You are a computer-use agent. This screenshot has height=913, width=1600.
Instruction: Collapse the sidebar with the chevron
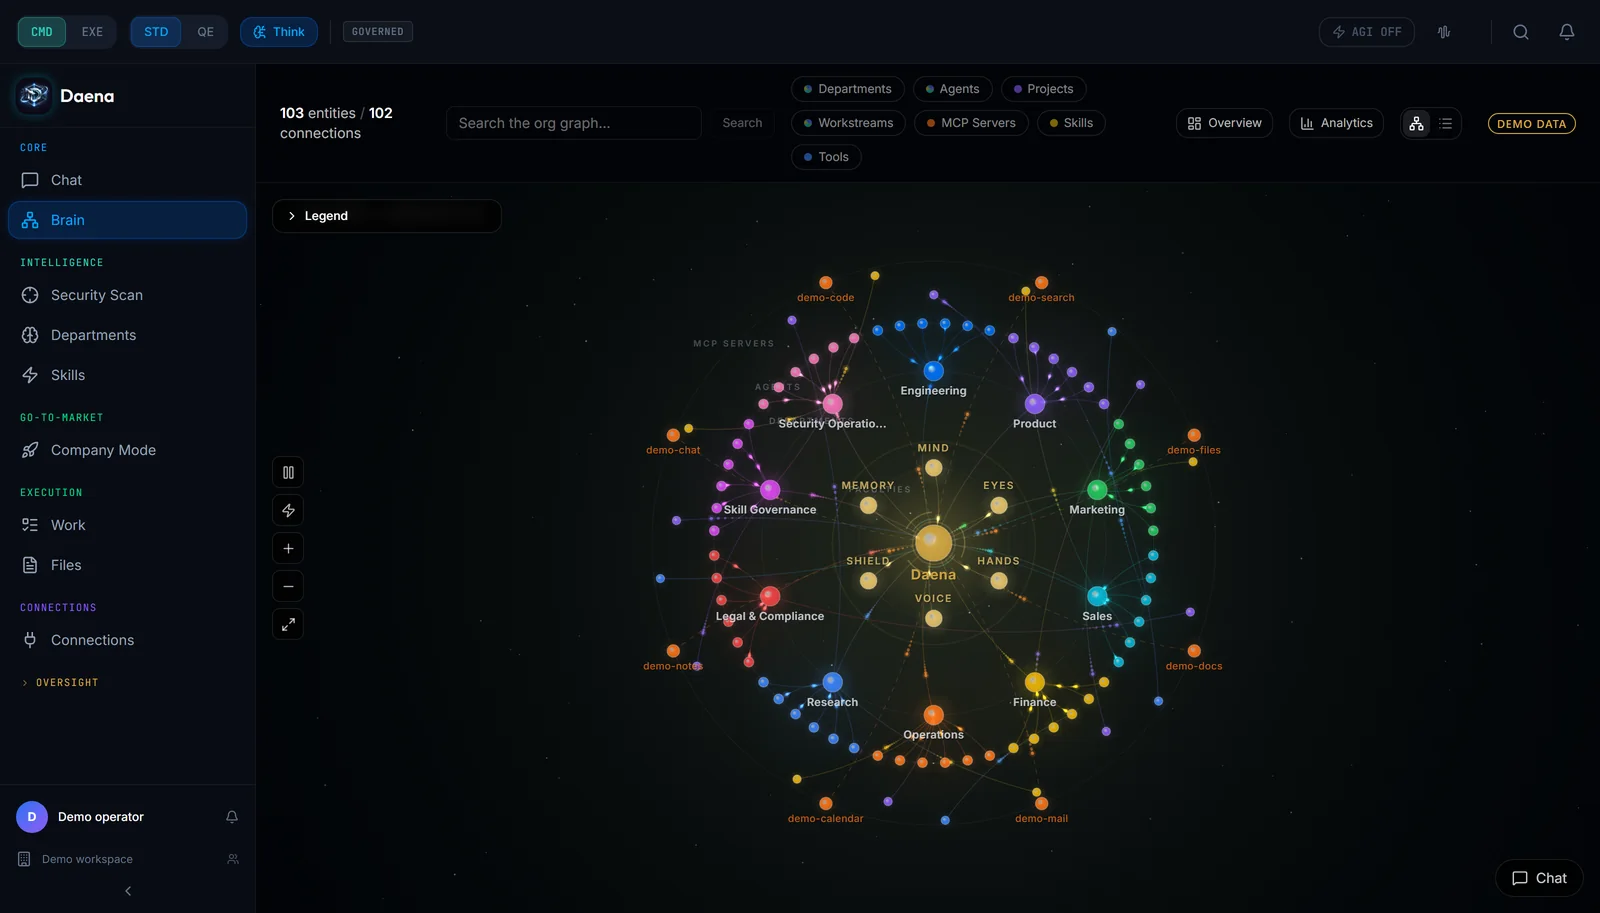128,891
